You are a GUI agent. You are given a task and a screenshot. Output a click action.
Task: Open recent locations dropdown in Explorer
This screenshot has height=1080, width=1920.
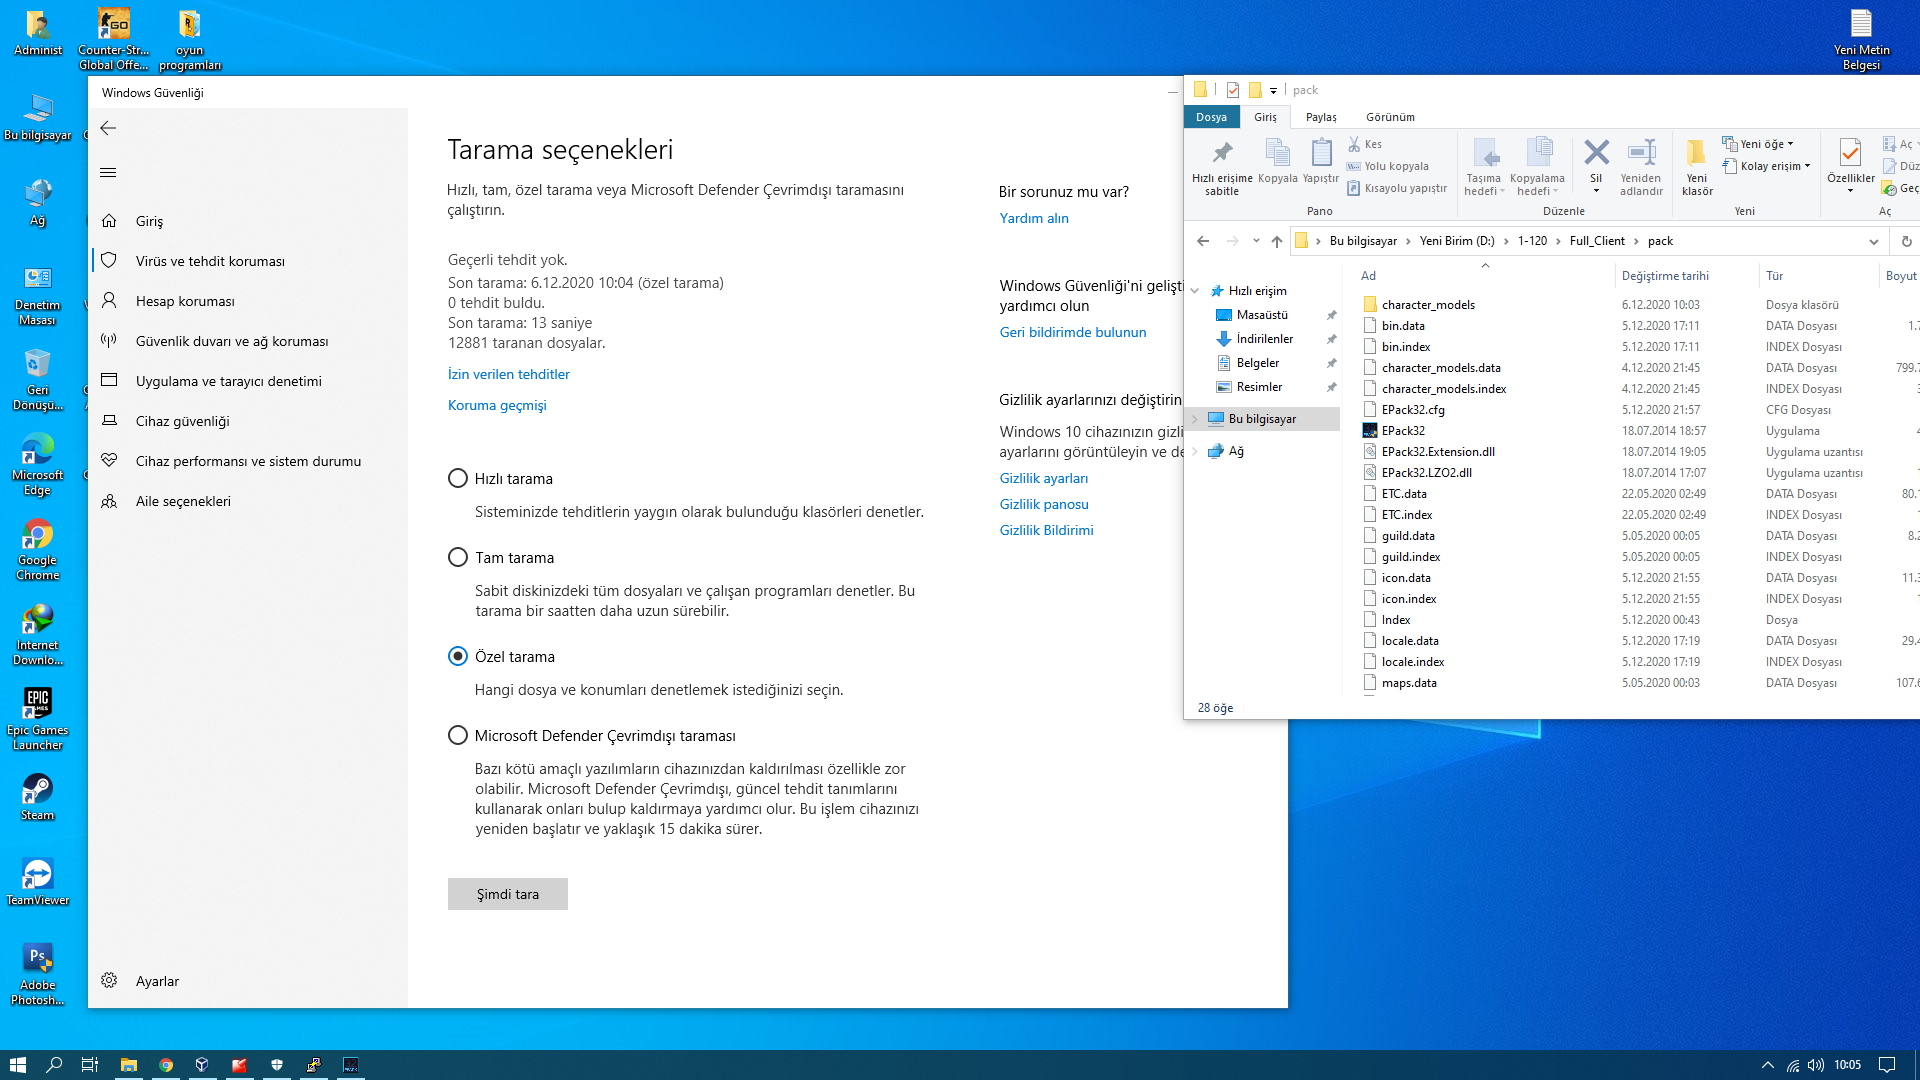click(x=1256, y=241)
